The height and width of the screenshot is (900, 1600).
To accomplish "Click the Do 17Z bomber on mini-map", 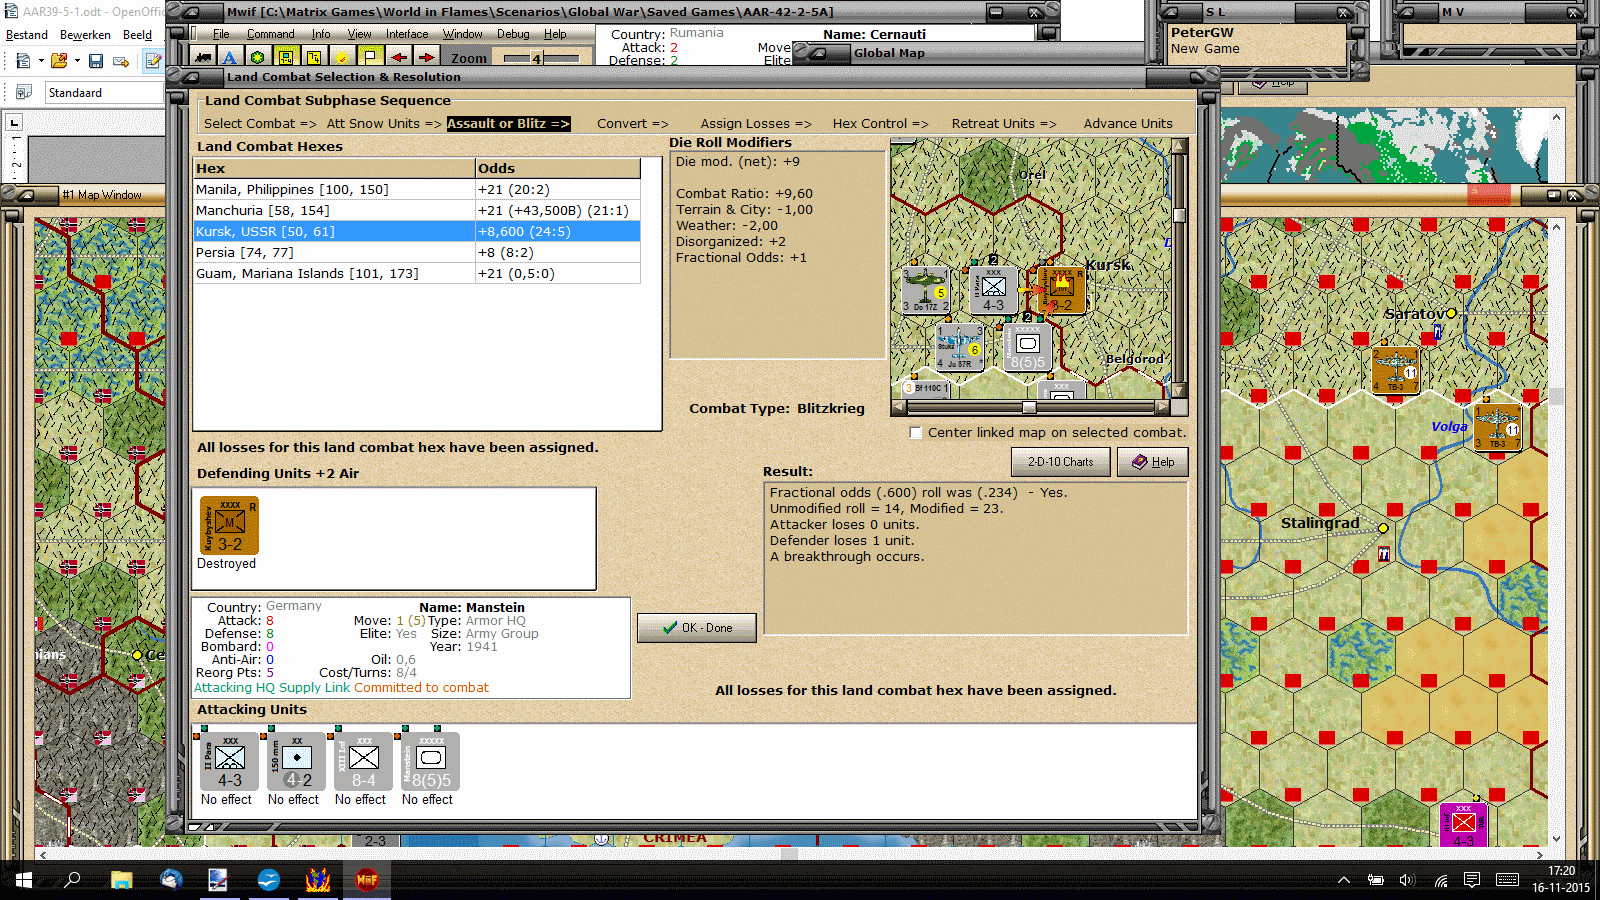I will 925,290.
